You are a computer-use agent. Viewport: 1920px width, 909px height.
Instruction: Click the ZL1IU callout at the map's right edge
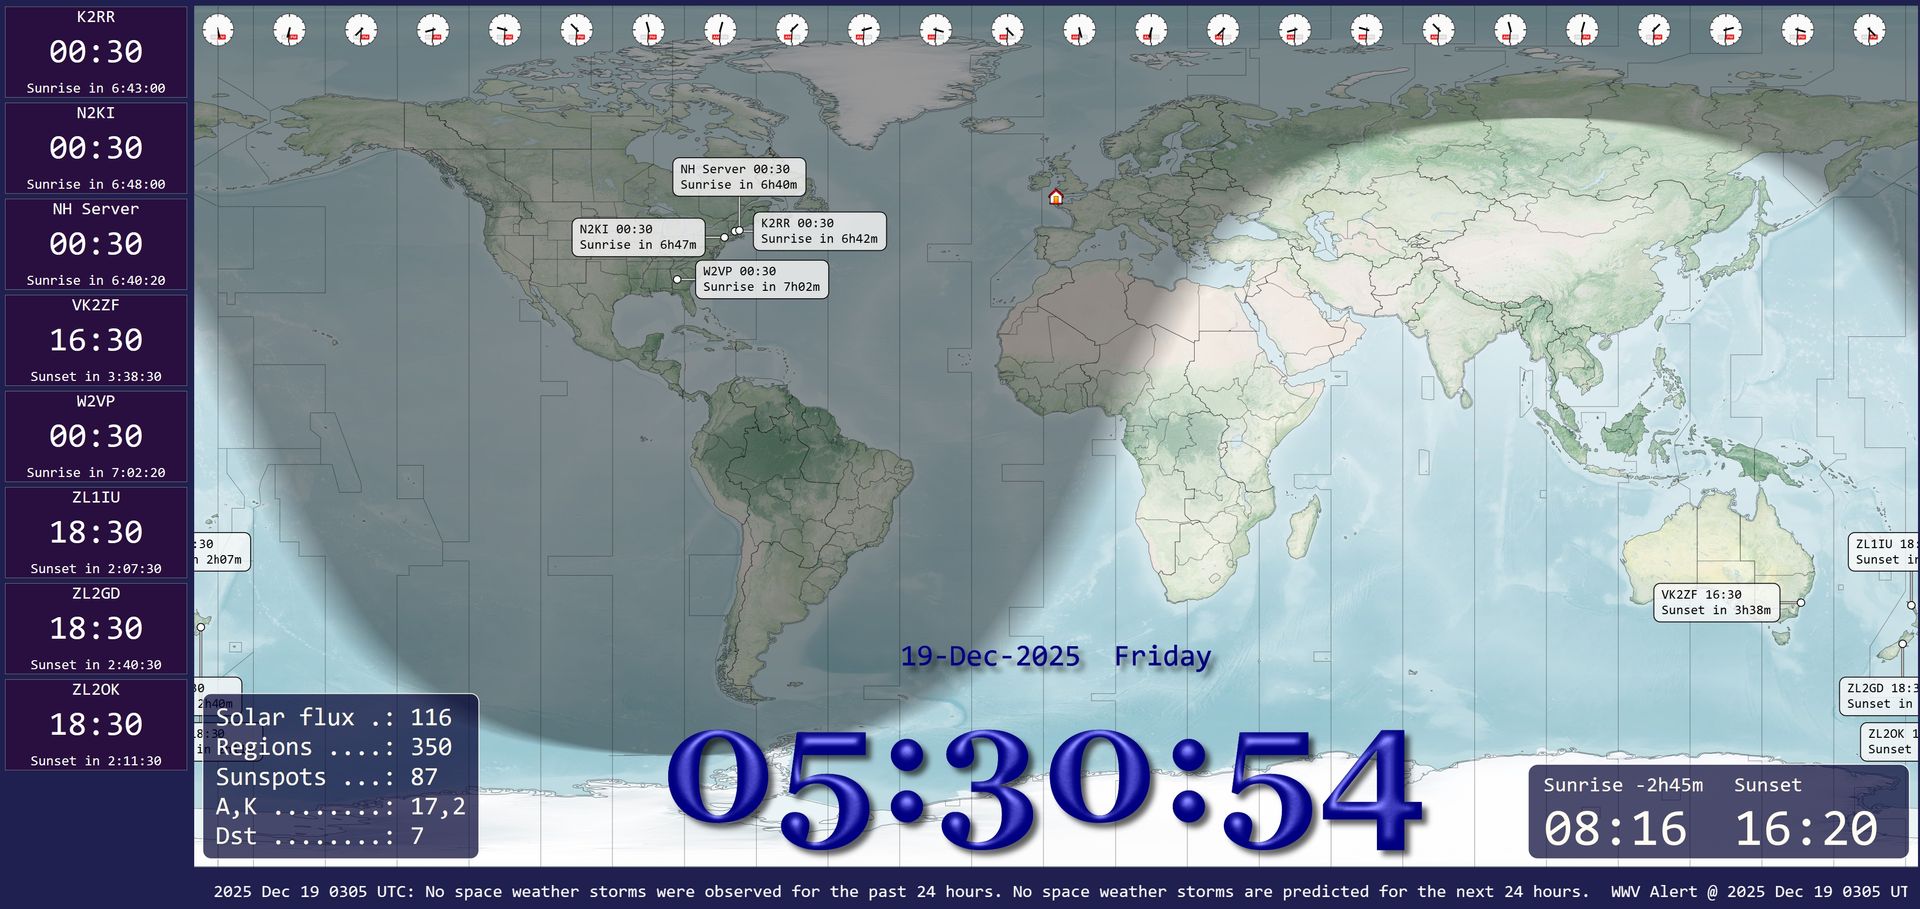pos(1884,552)
